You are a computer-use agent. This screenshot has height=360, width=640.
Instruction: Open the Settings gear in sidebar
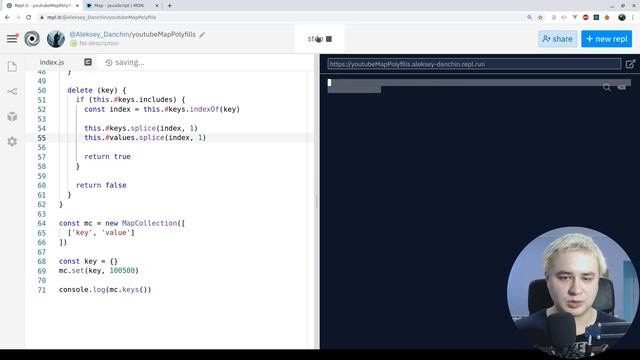(x=12, y=142)
